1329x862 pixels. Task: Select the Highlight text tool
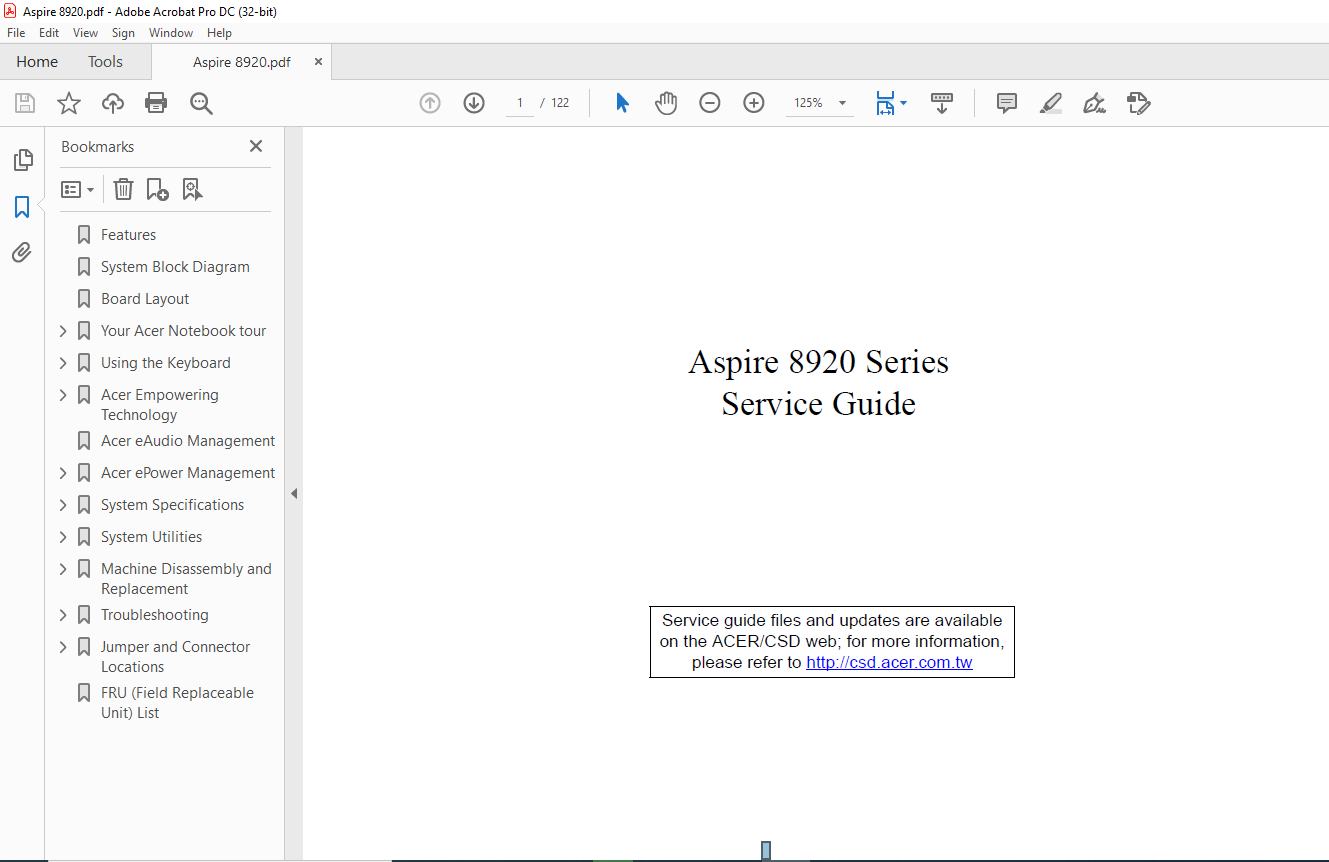coord(1051,103)
